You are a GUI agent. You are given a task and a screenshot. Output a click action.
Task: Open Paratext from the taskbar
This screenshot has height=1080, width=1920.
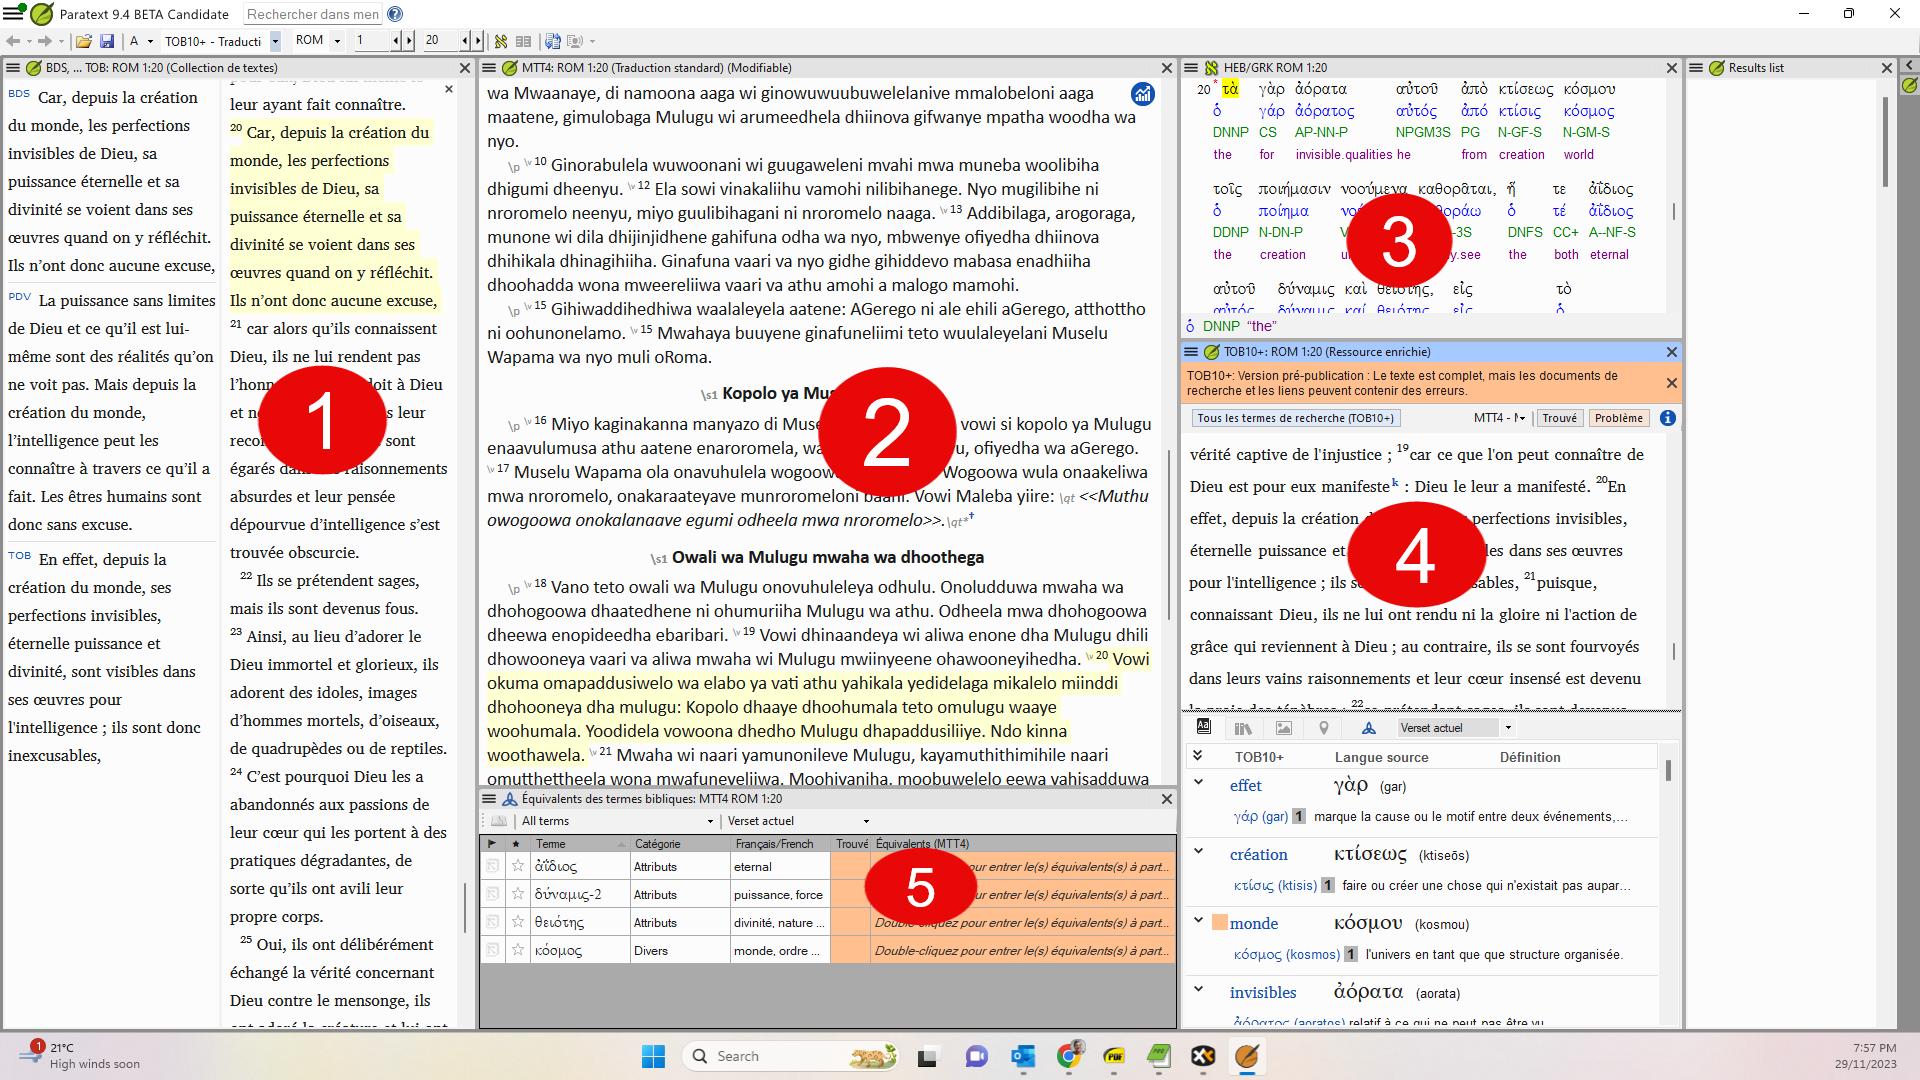point(1247,1056)
